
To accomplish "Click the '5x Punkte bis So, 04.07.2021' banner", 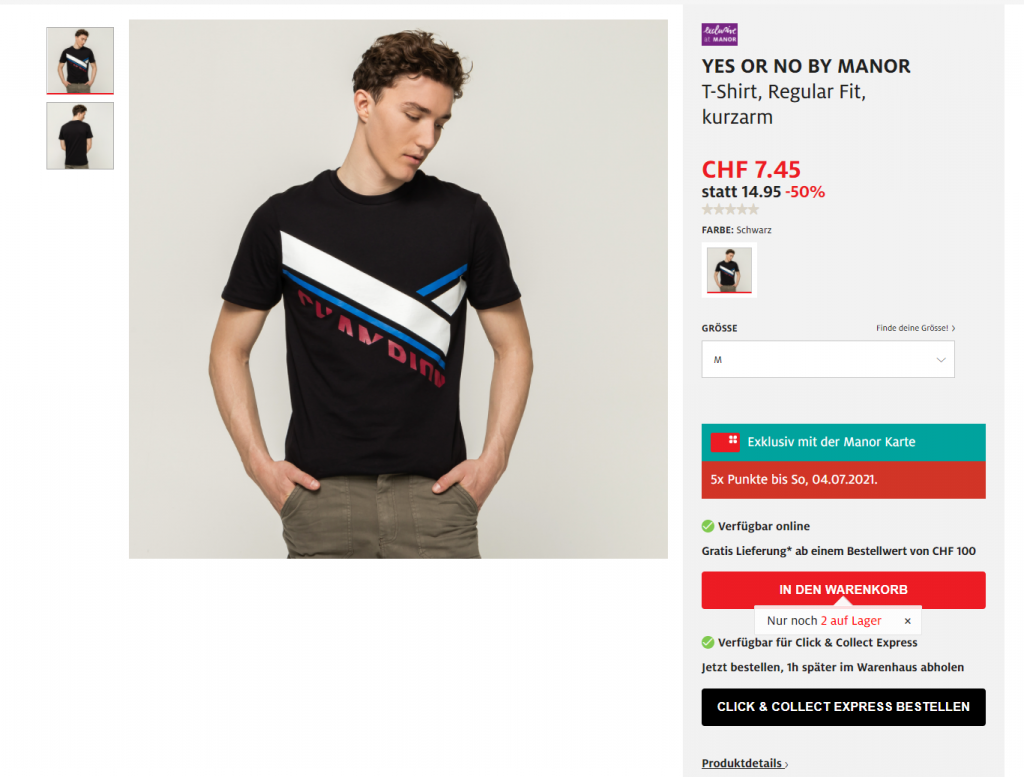I will tap(843, 480).
